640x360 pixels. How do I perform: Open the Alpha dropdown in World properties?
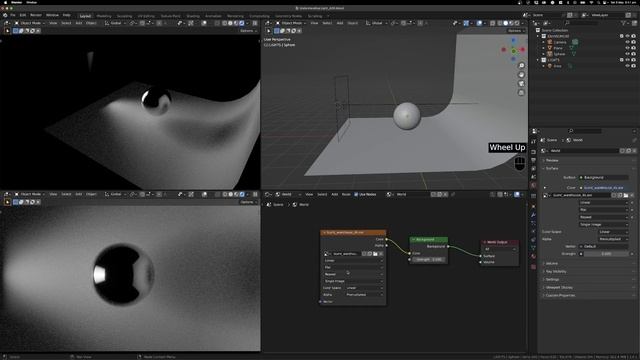[613, 239]
